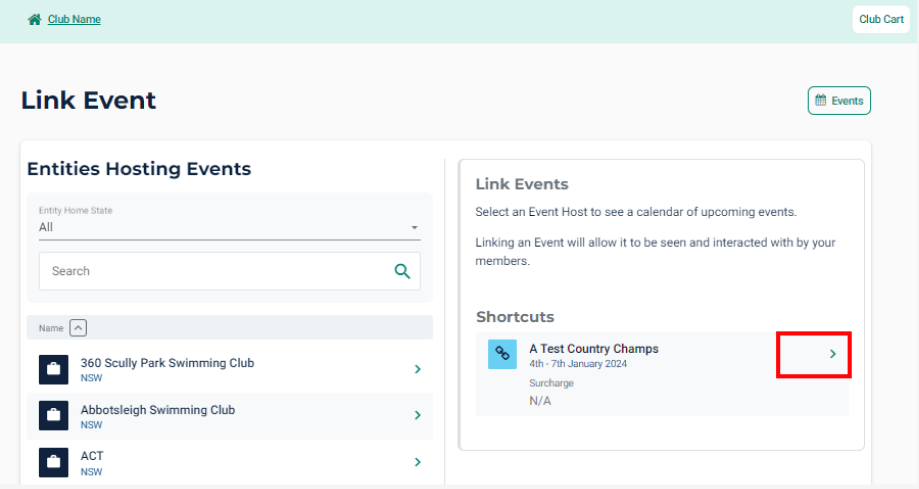Toggle Name column sort arrow
Image resolution: width=919 pixels, height=489 pixels.
point(78,328)
